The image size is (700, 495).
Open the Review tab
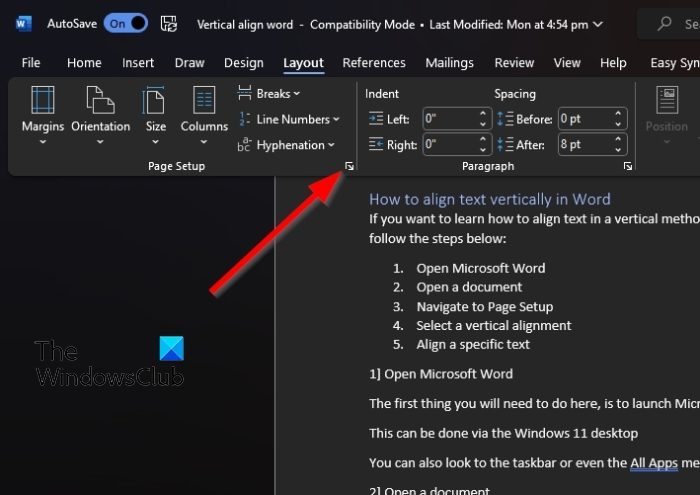514,63
